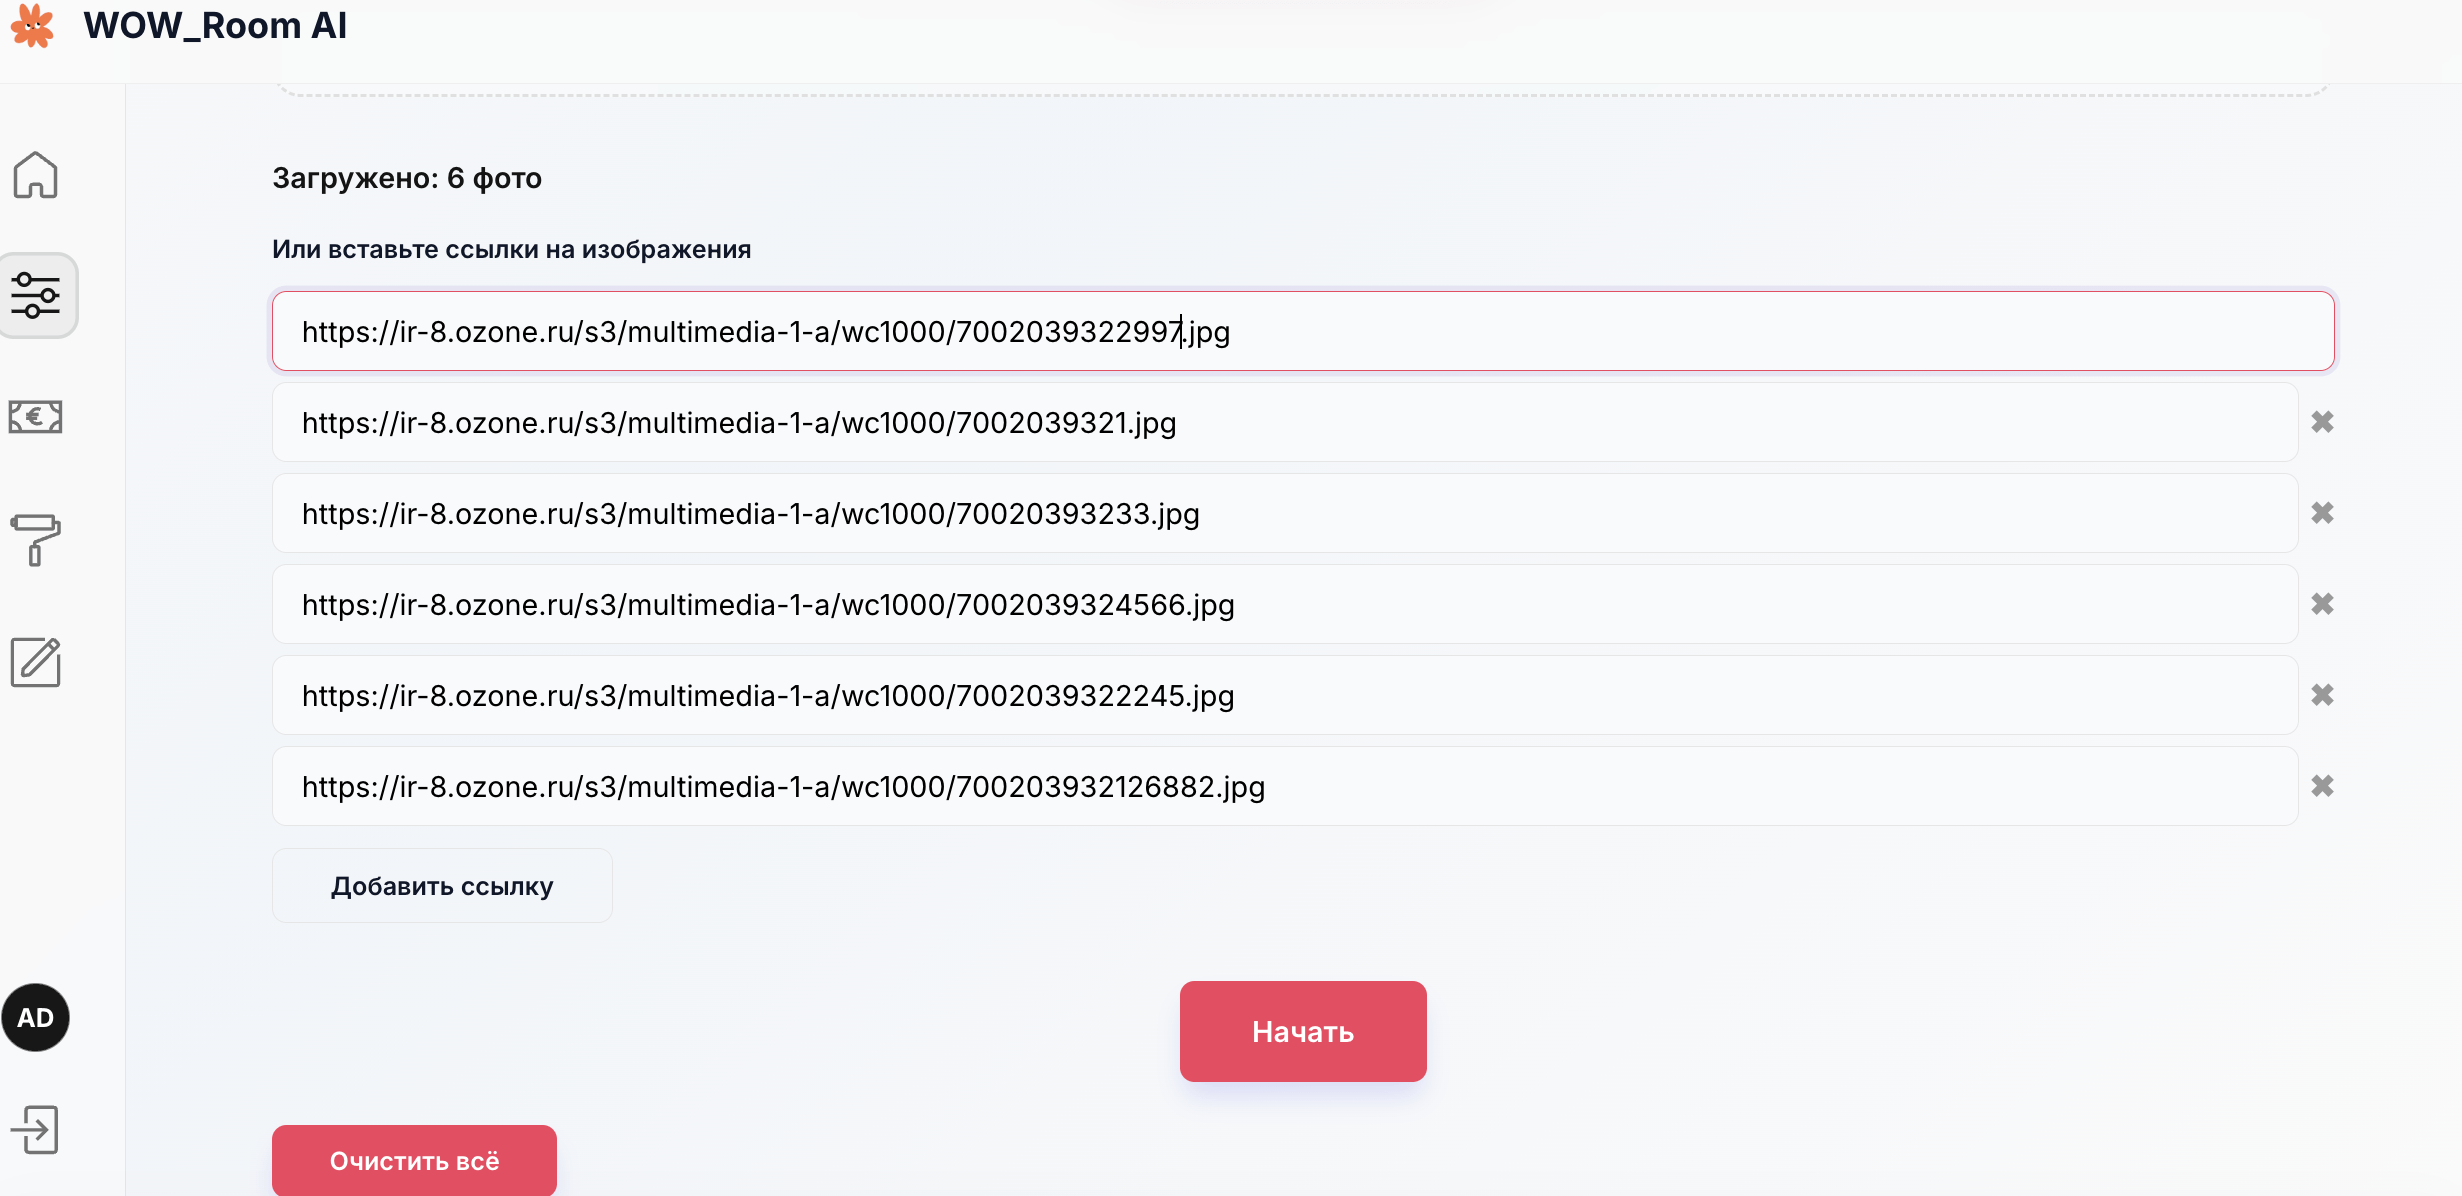This screenshot has width=2462, height=1196.
Task: Delete the link ending 700203932126882.jpg
Action: click(2322, 786)
